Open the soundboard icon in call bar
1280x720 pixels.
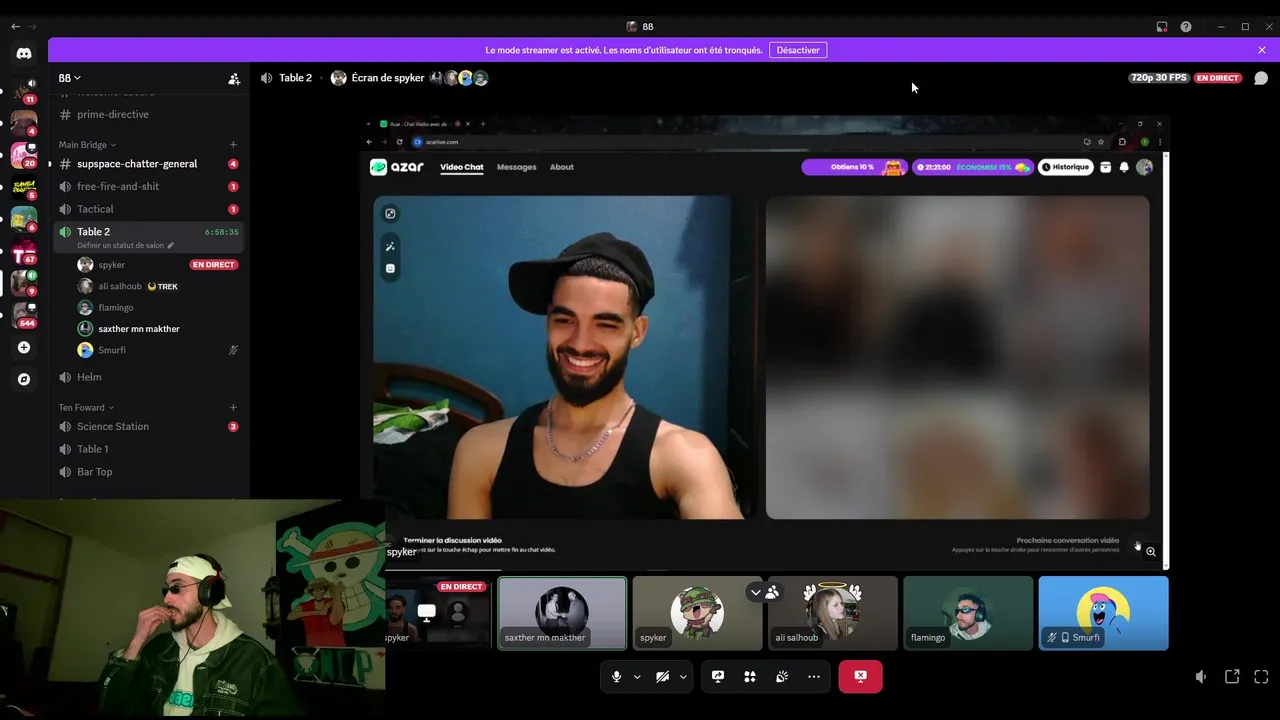782,677
